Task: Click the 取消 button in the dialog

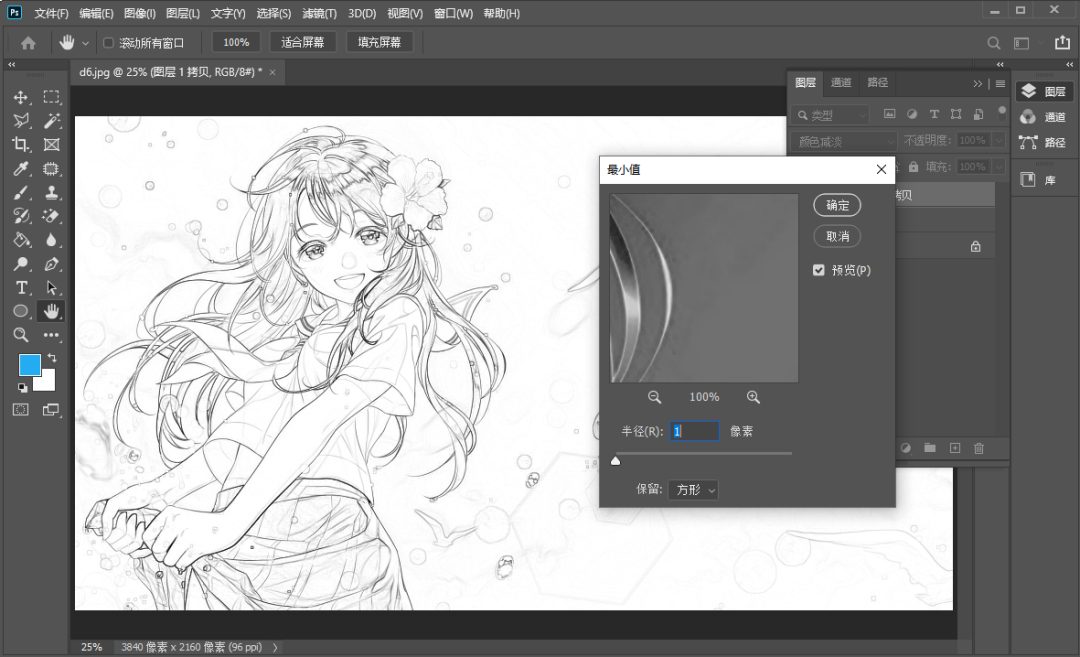Action: click(837, 237)
